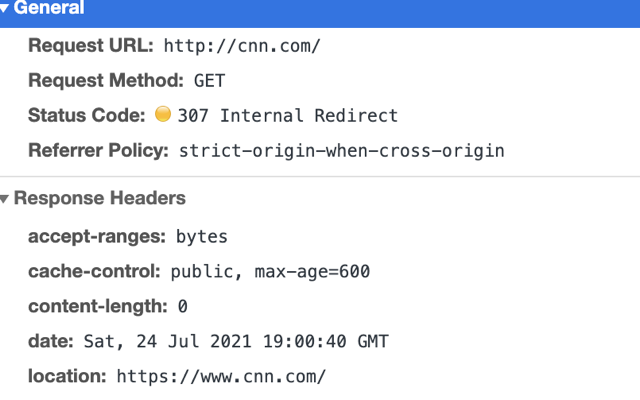
Task: Click the GET request method value
Action: point(209,81)
